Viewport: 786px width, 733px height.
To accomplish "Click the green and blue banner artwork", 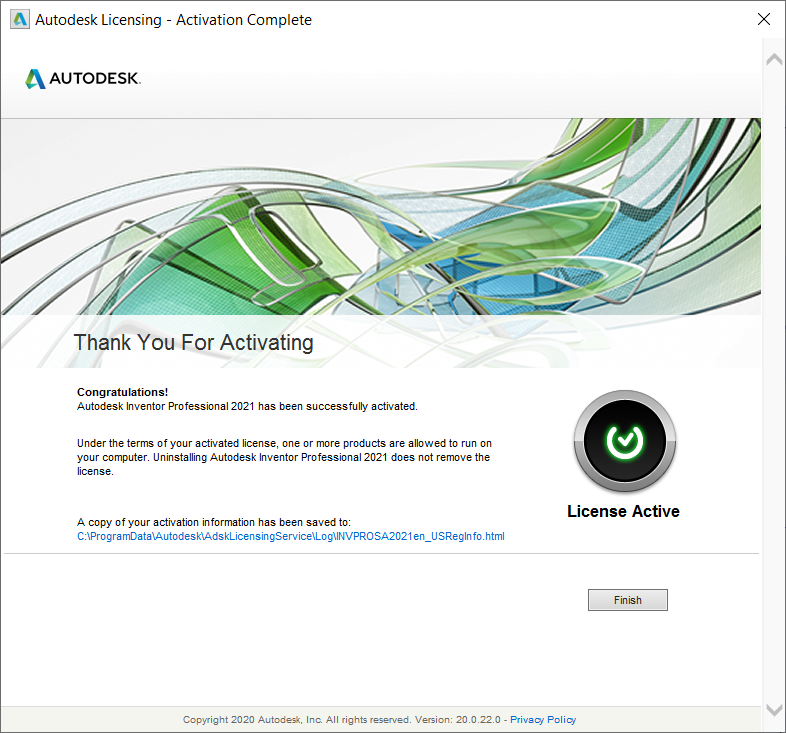I will pos(381,217).
